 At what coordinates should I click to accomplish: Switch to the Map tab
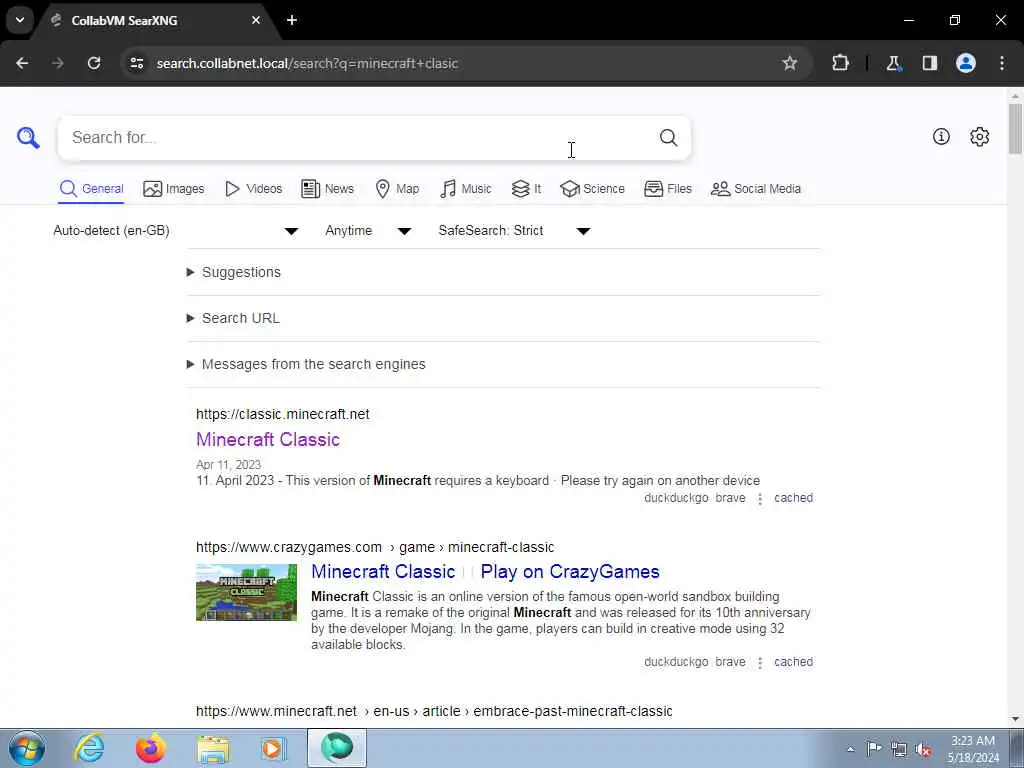[x=397, y=189]
